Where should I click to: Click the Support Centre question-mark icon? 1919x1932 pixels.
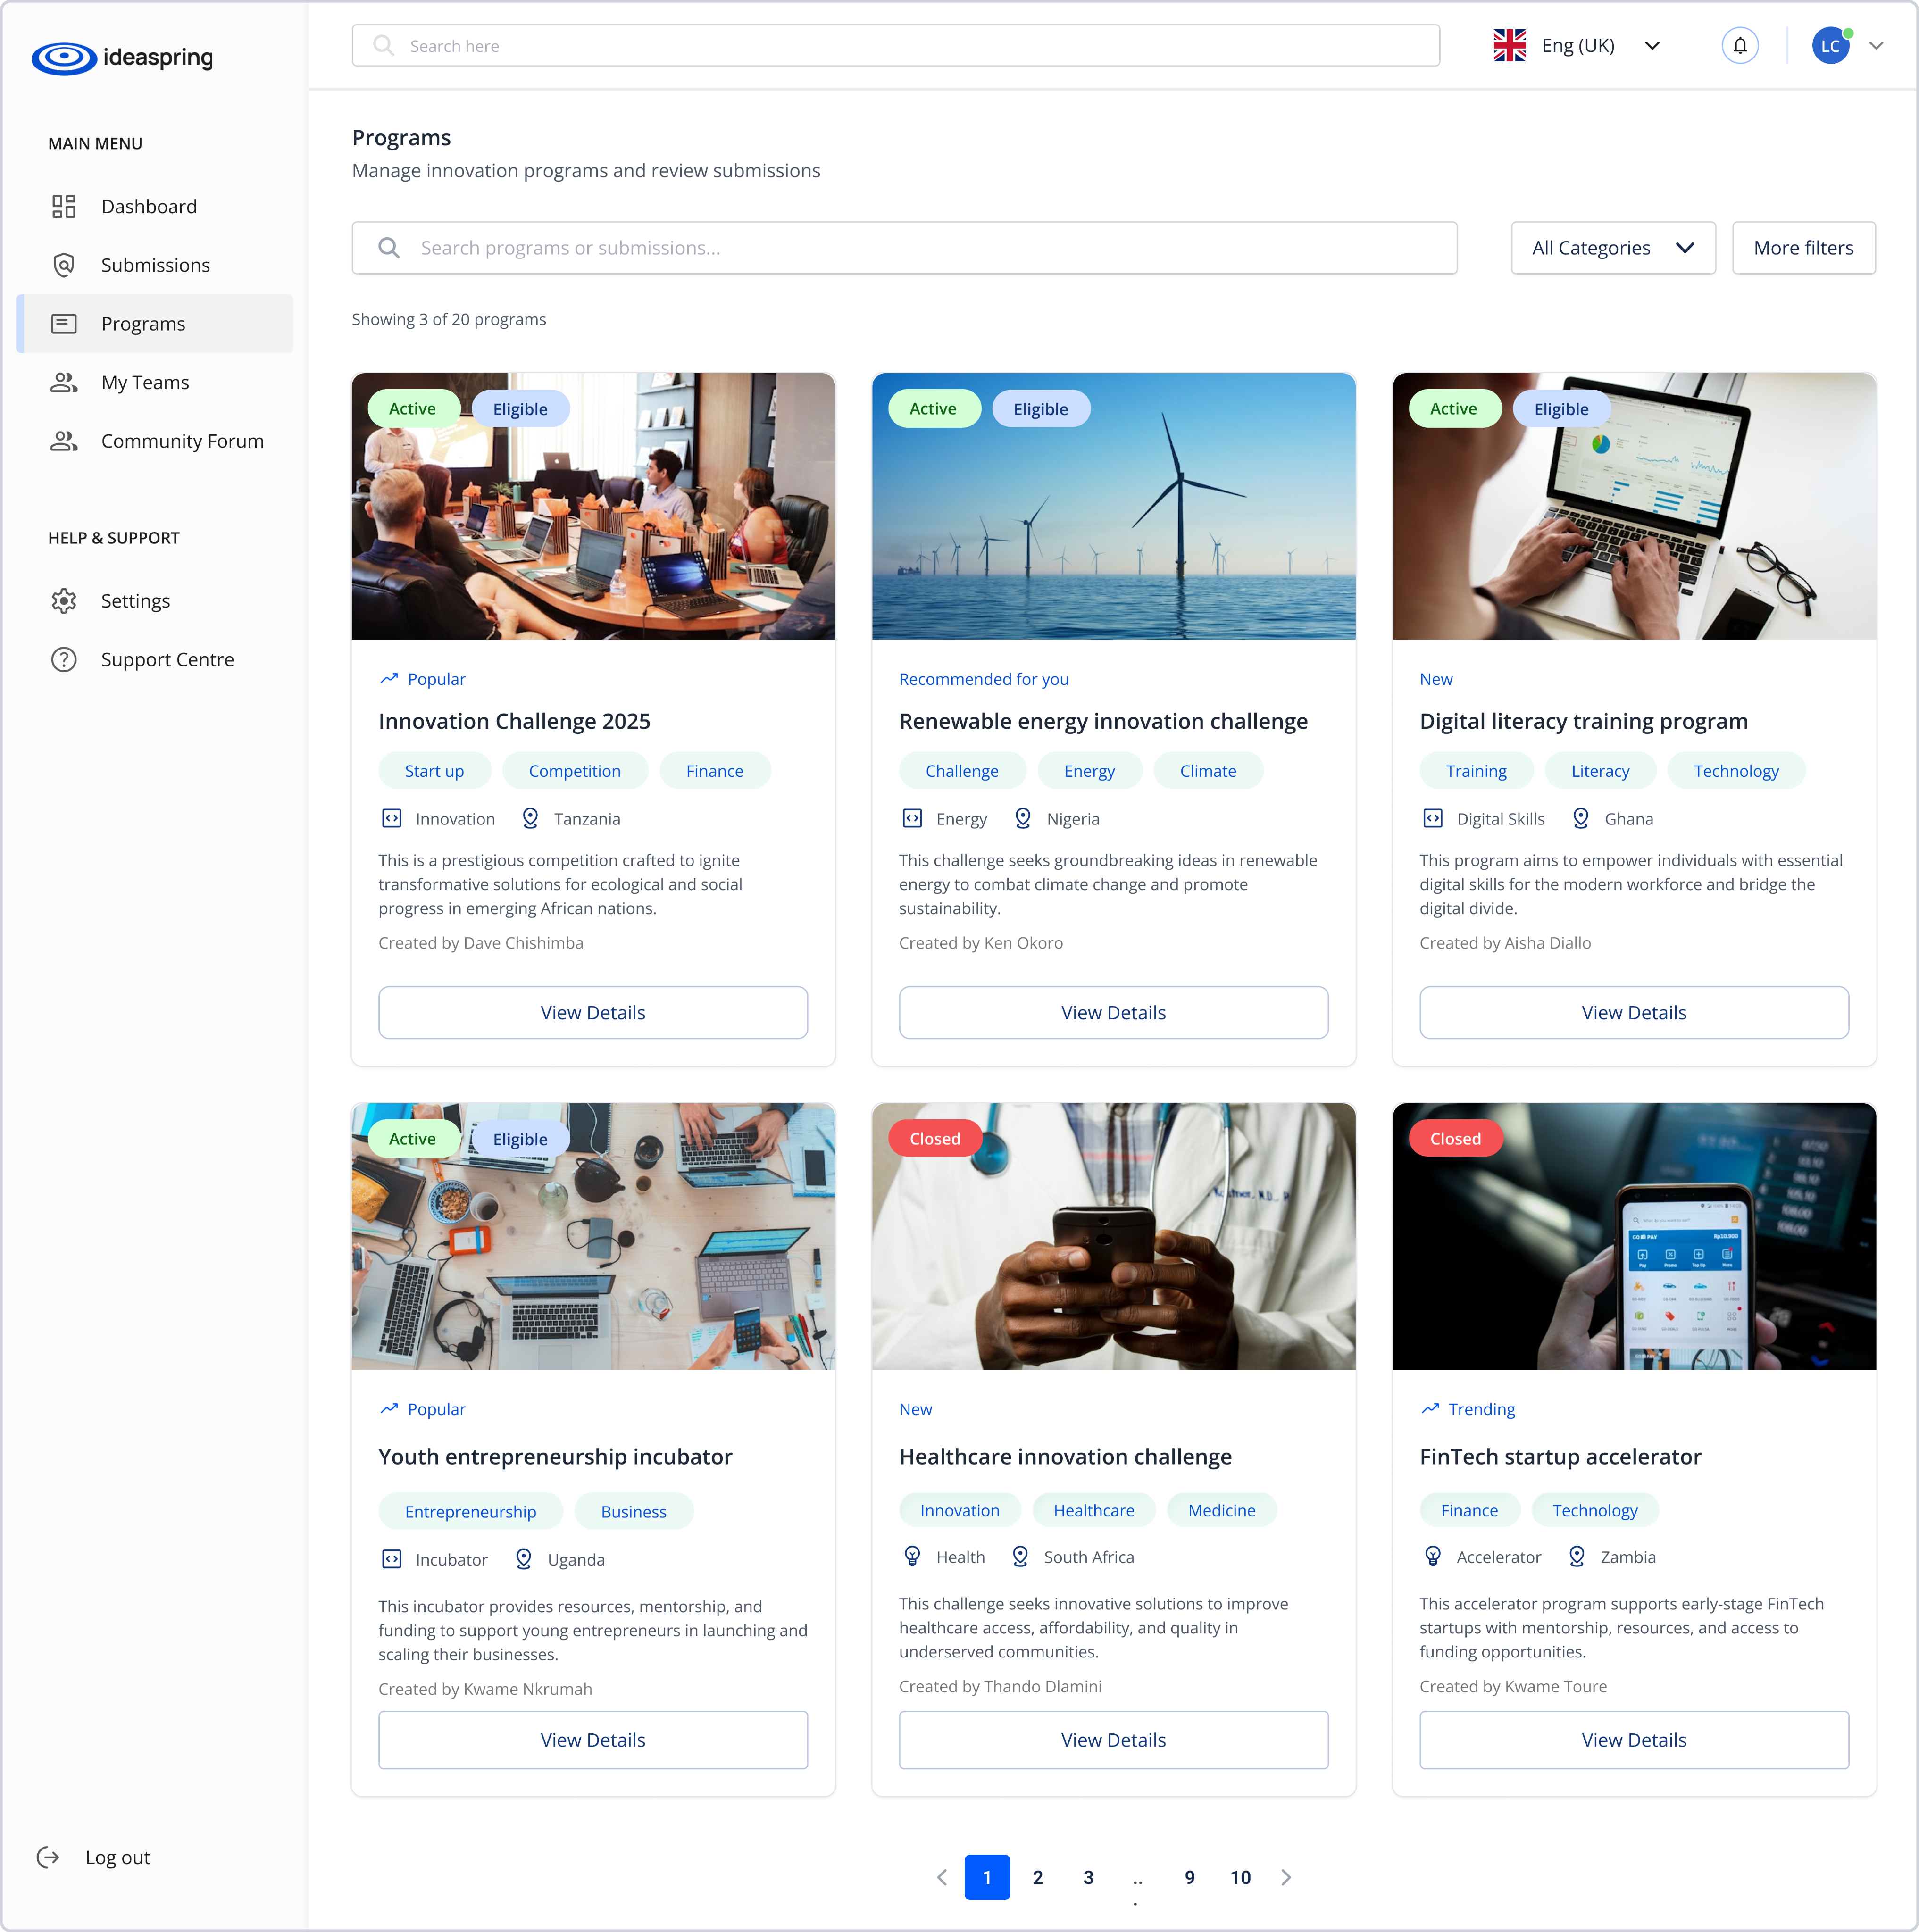click(x=64, y=659)
